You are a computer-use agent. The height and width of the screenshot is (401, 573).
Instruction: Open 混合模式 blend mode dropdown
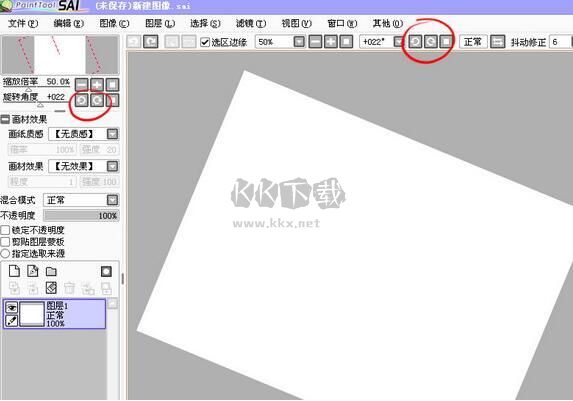tap(113, 200)
